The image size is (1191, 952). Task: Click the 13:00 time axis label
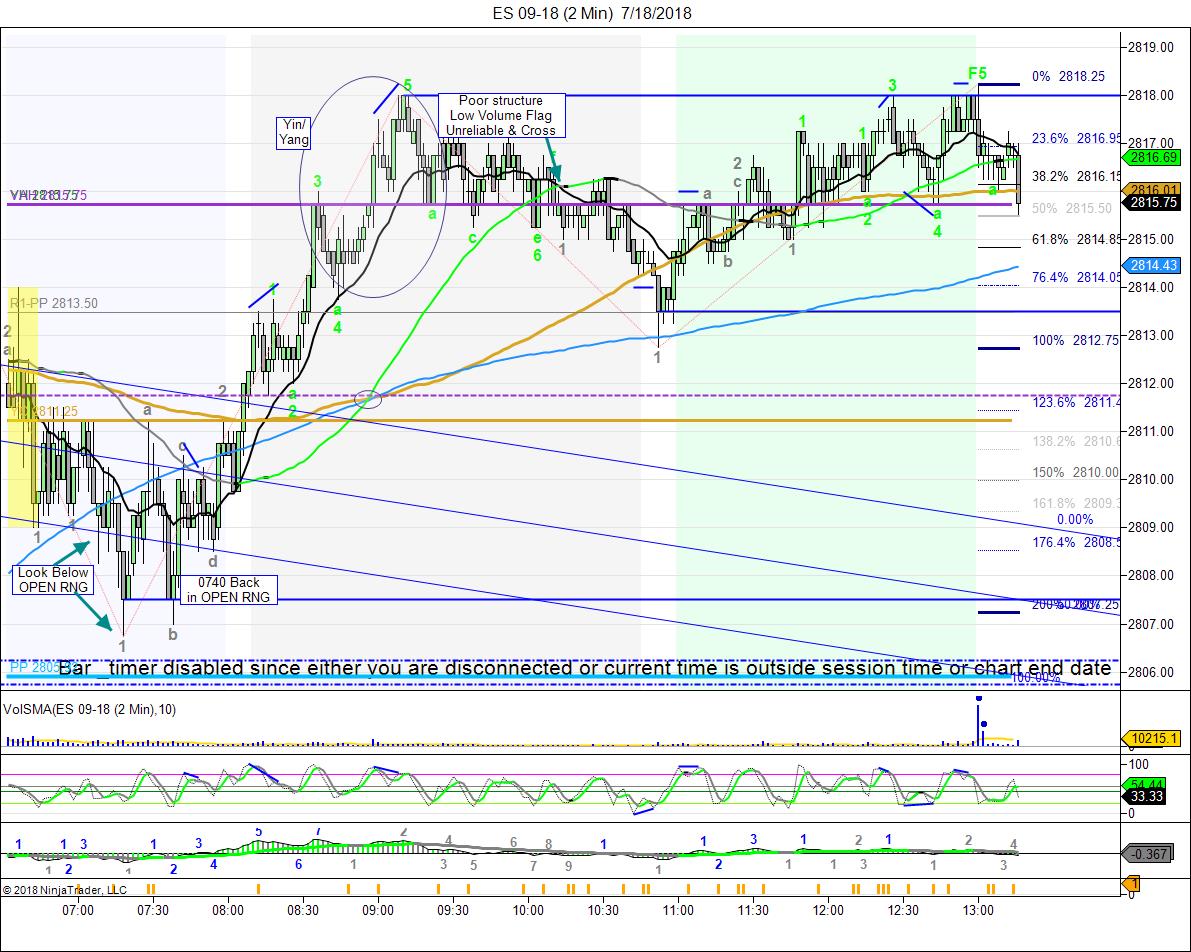tap(978, 910)
